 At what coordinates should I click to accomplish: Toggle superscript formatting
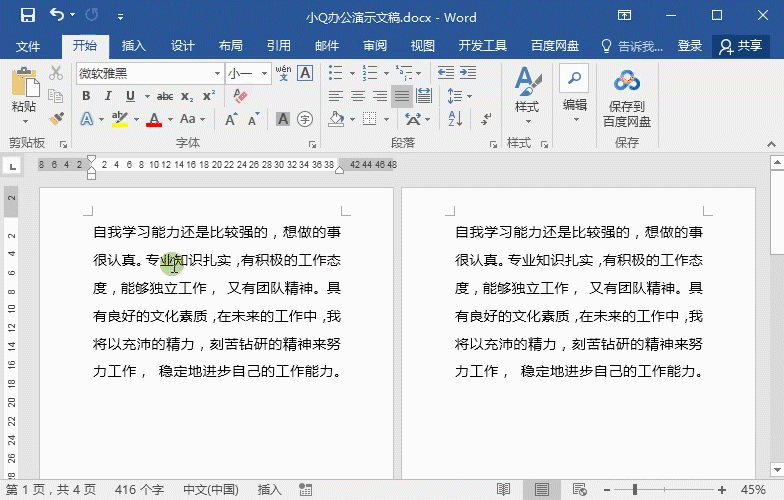click(x=209, y=96)
